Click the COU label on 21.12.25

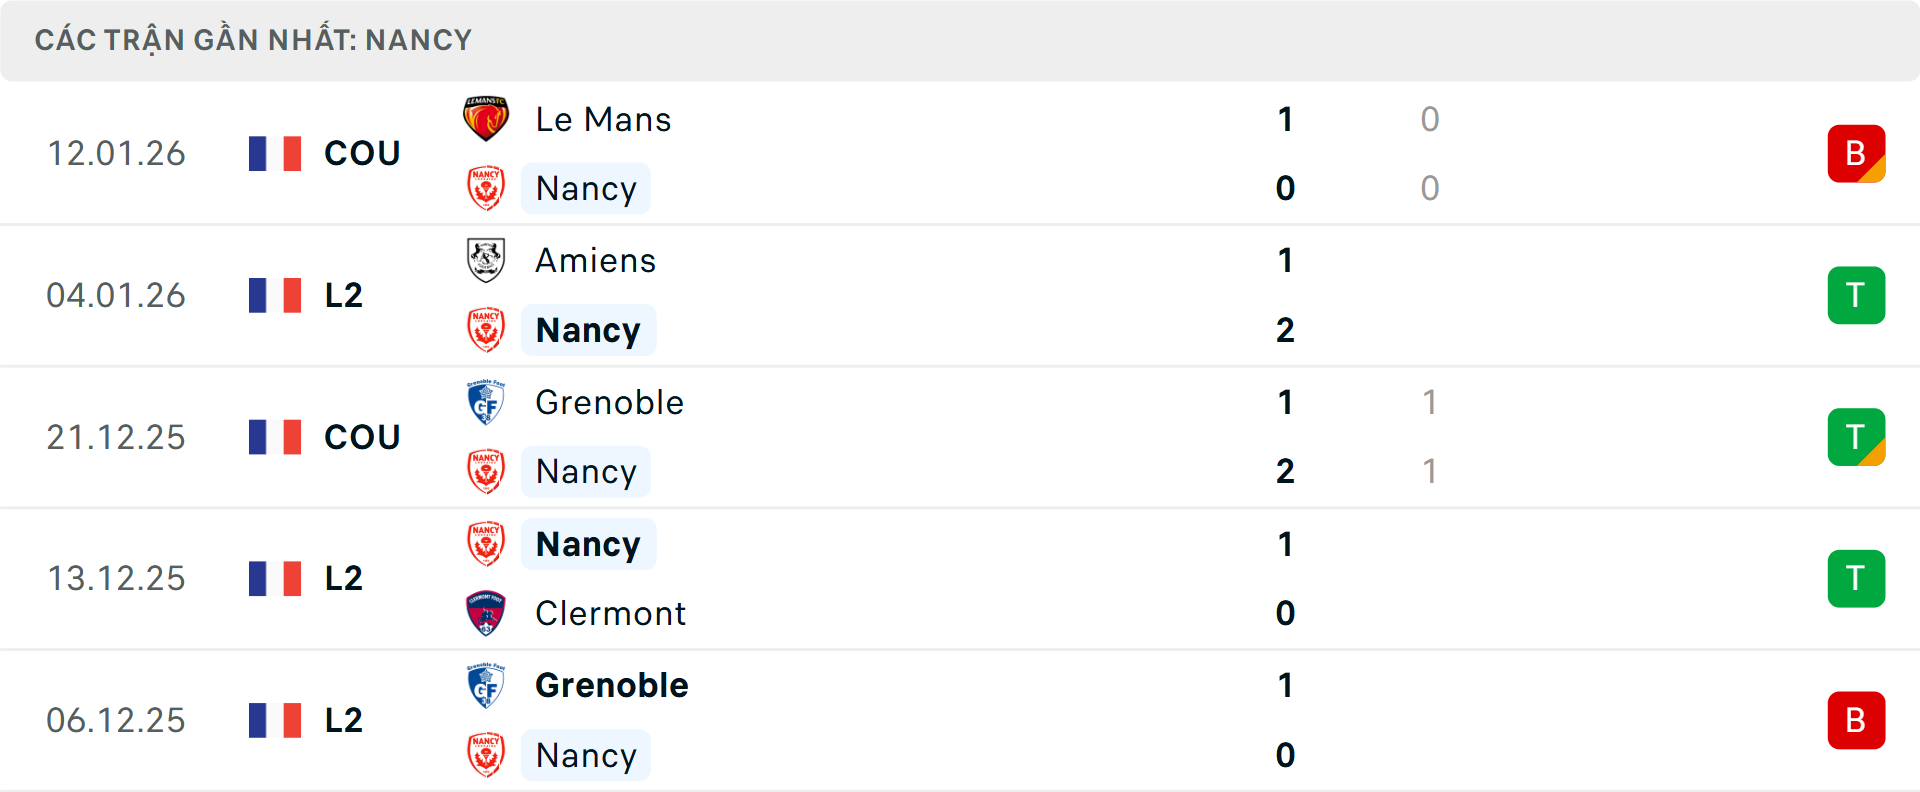click(x=362, y=438)
